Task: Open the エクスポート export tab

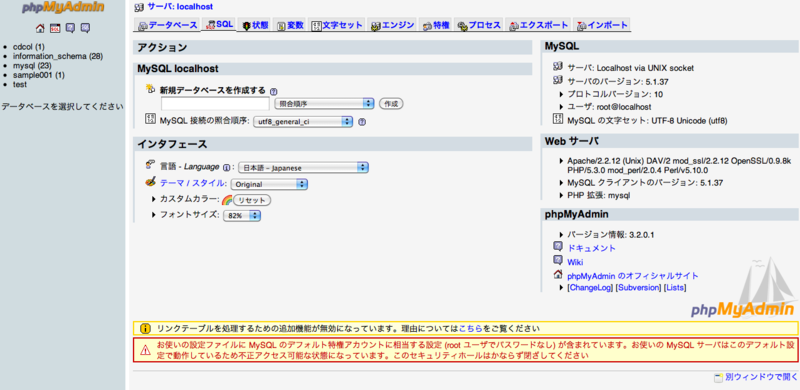Action: coord(538,25)
